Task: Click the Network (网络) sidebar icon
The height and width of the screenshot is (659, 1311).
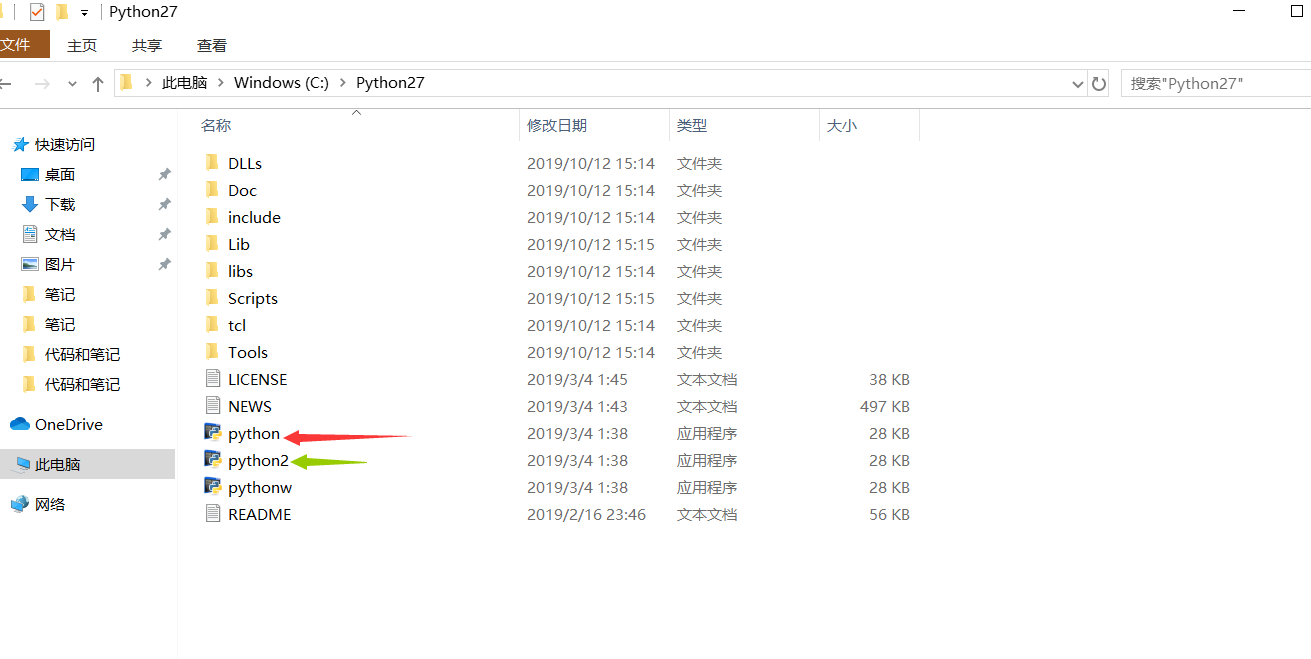Action: tap(20, 504)
